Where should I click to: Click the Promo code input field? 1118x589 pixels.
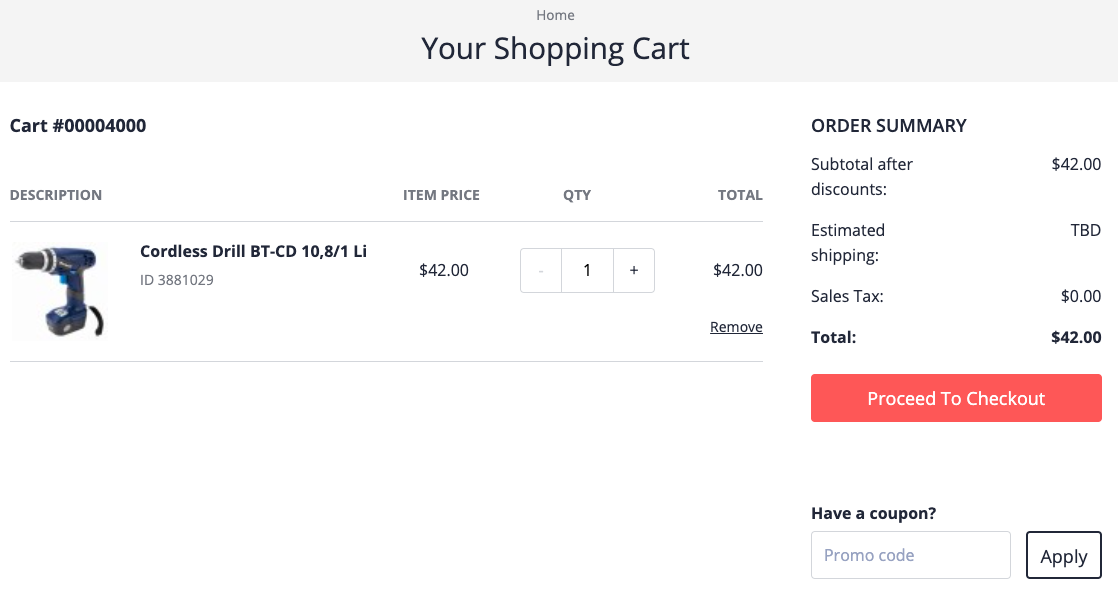pyautogui.click(x=910, y=554)
